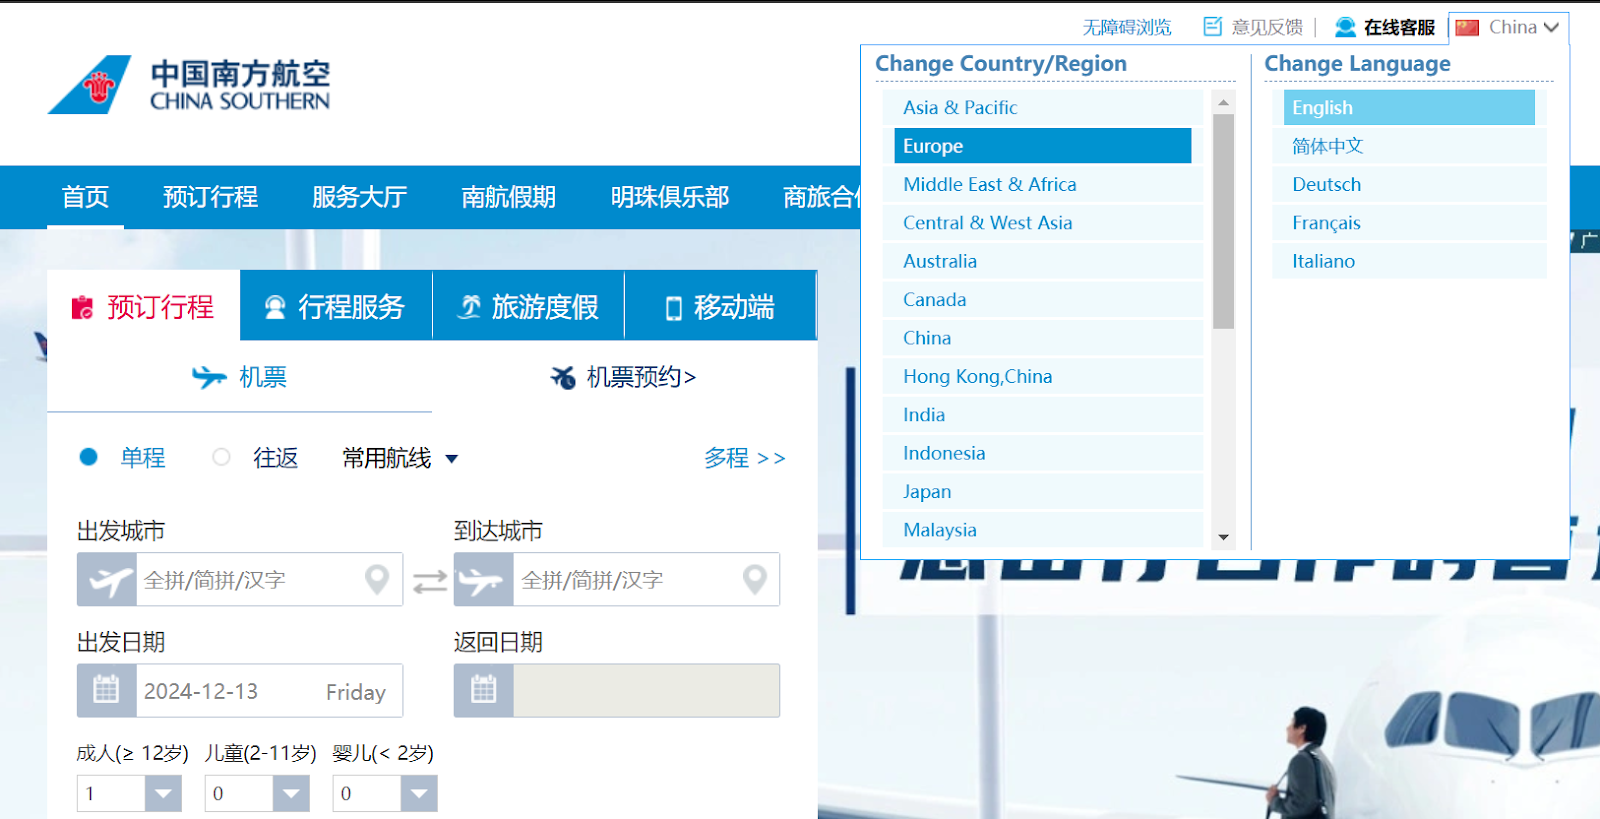Viewport: 1600px width, 819px height.
Task: Choose India from the country list
Action: 1043,415
